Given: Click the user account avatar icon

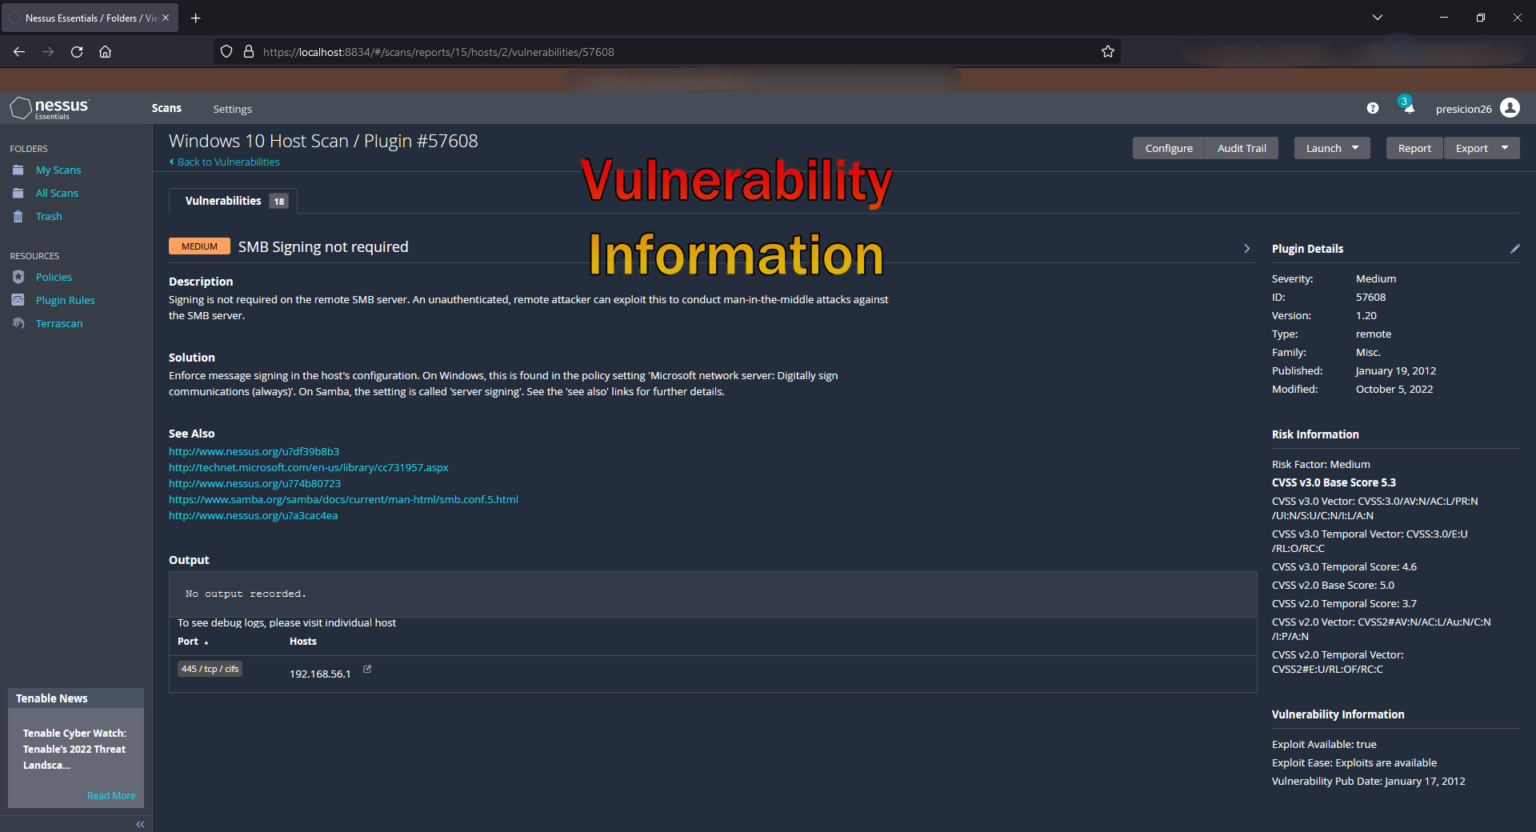Looking at the screenshot, I should coord(1510,108).
